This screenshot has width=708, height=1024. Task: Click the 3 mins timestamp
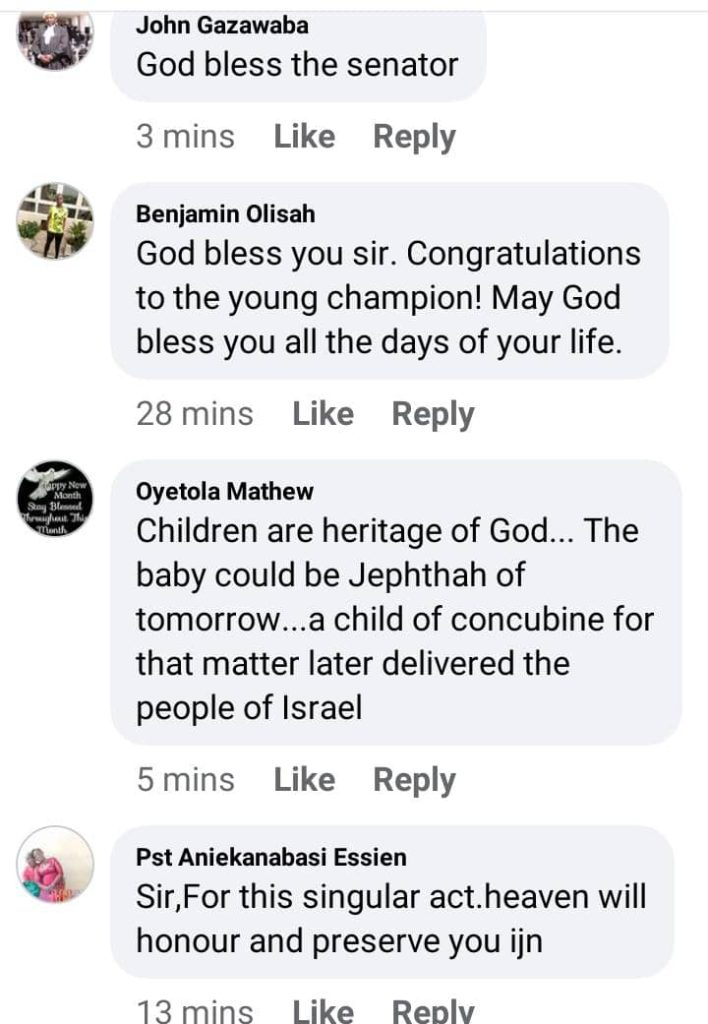(185, 137)
